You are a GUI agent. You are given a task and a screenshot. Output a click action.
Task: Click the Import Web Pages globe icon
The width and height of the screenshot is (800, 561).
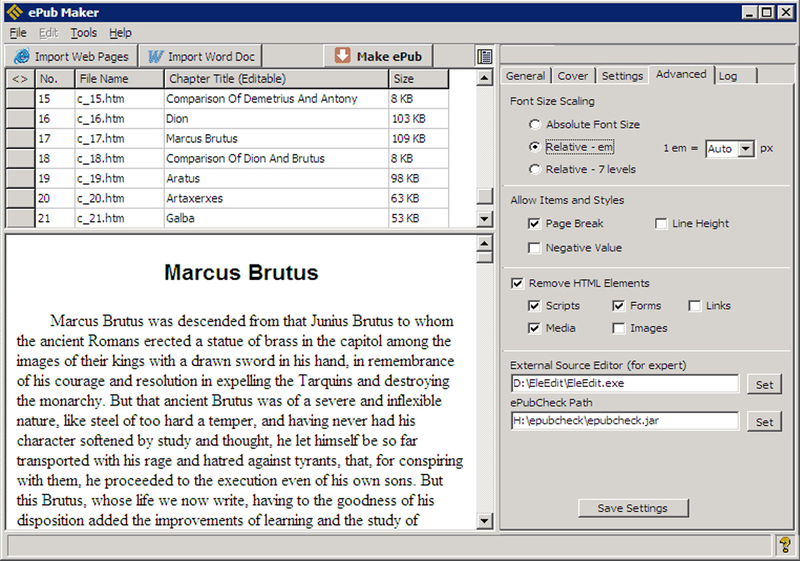point(22,56)
